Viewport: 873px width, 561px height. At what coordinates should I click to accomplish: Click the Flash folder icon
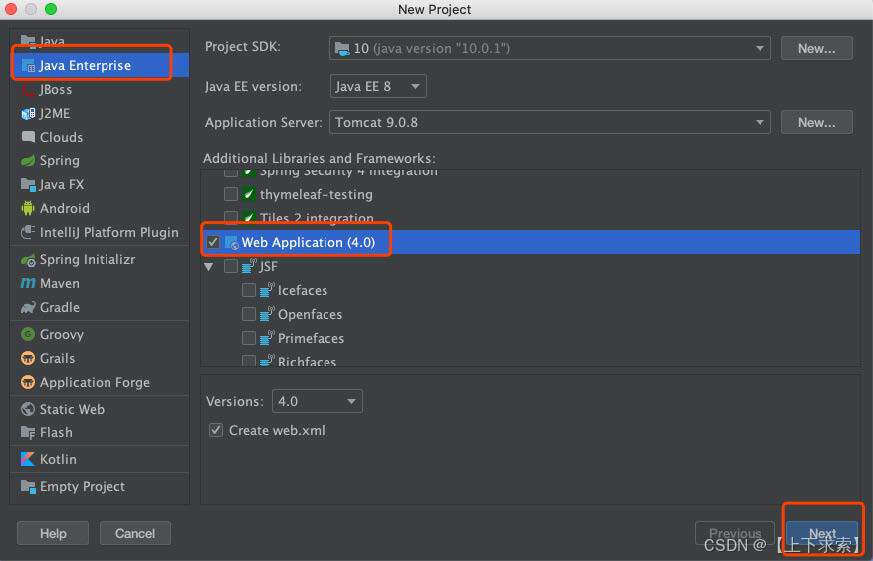[28, 432]
